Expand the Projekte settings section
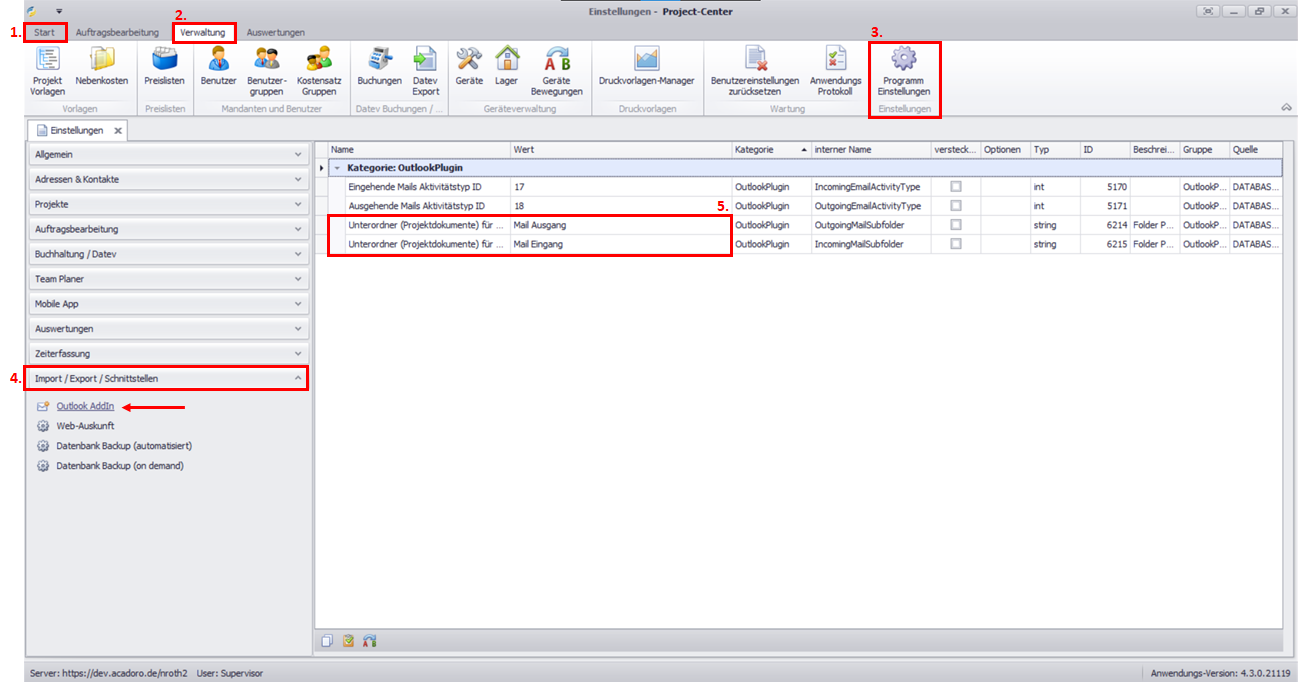1298x682 pixels. (x=167, y=204)
